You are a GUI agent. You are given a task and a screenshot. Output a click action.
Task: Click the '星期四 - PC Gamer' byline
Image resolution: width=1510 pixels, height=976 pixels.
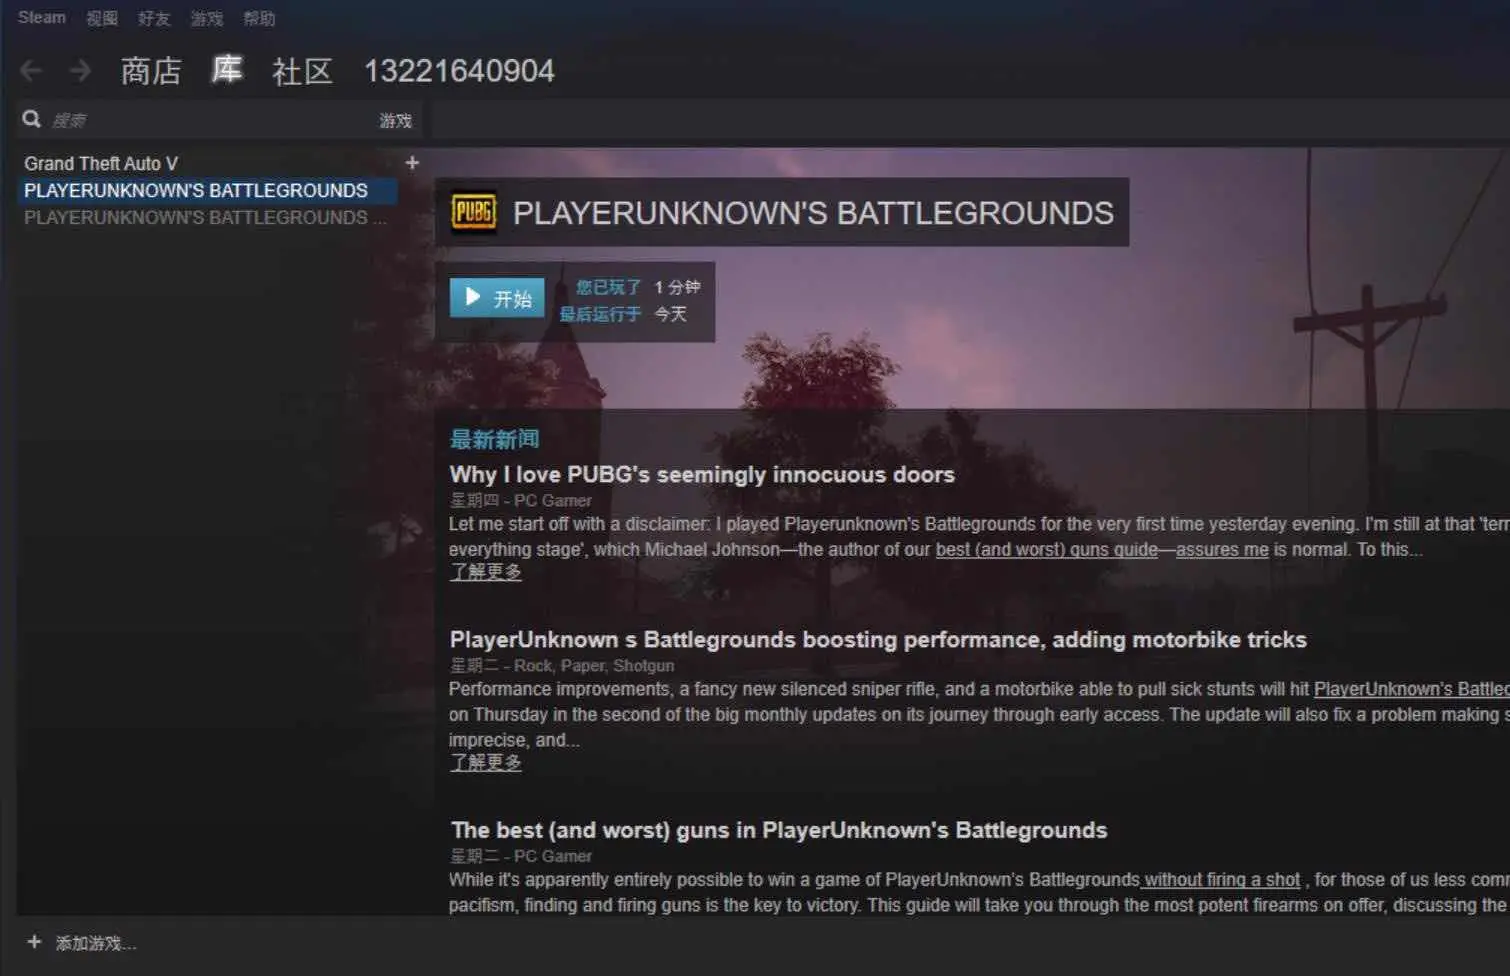[520, 500]
